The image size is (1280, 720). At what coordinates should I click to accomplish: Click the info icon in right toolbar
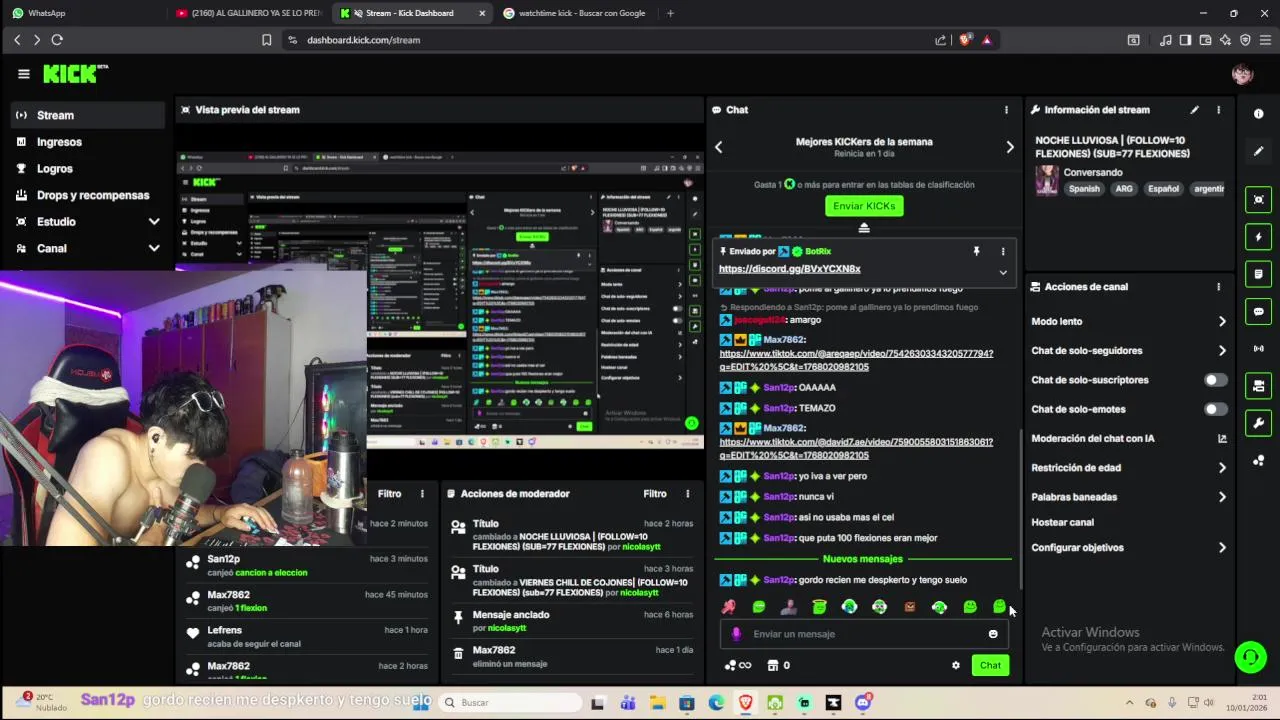pyautogui.click(x=1259, y=114)
